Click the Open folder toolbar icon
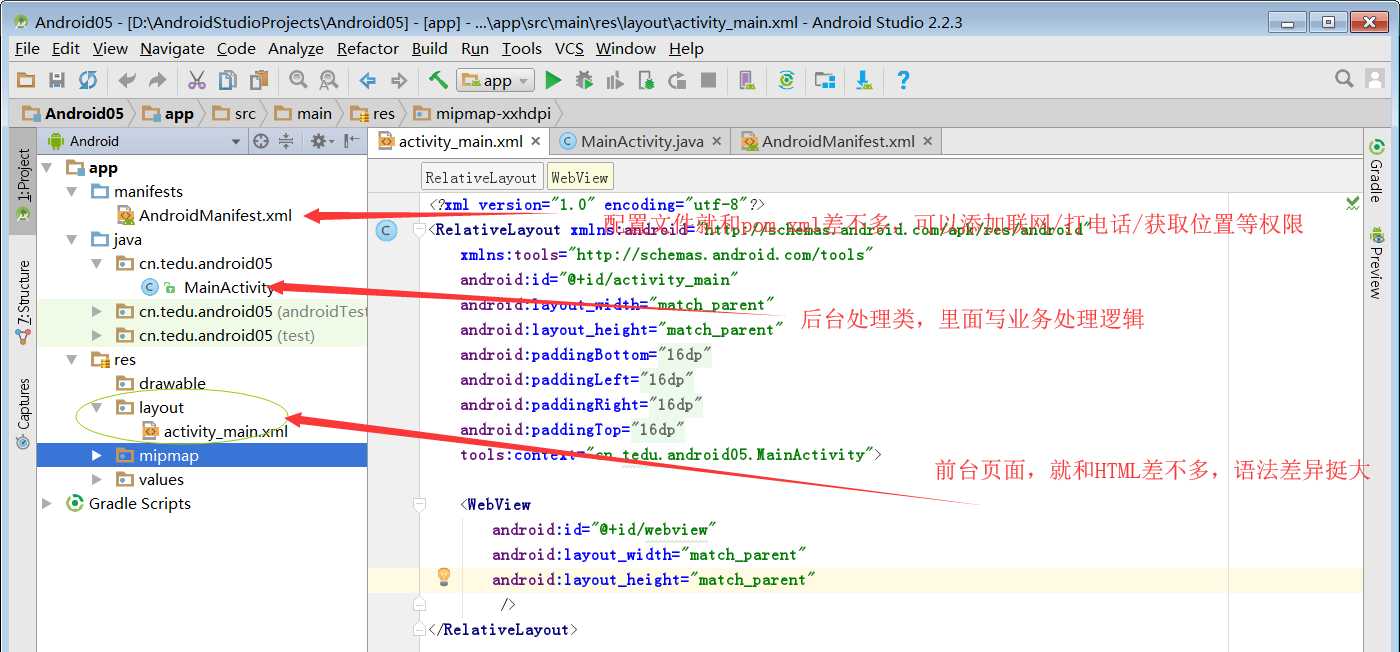Image resolution: width=1400 pixels, height=652 pixels. pyautogui.click(x=27, y=80)
